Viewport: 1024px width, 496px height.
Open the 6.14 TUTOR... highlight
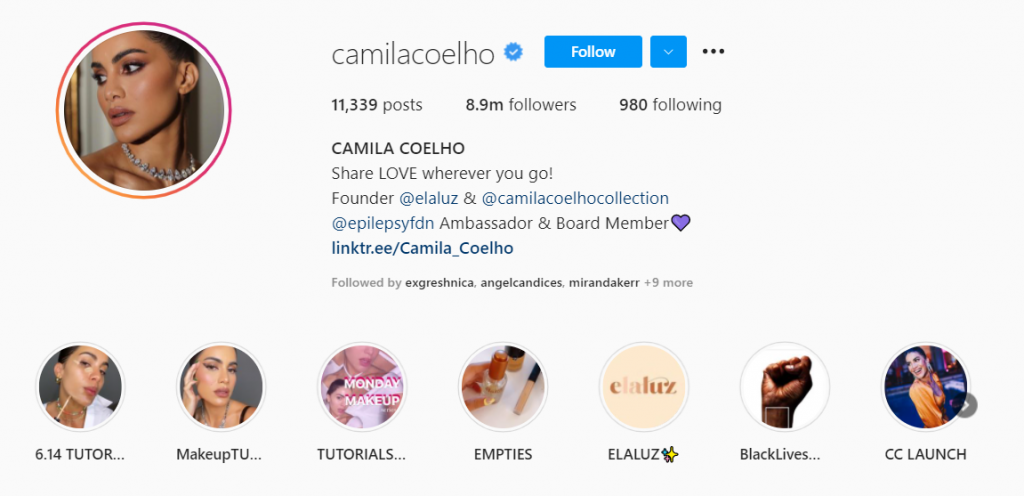[x=80, y=387]
